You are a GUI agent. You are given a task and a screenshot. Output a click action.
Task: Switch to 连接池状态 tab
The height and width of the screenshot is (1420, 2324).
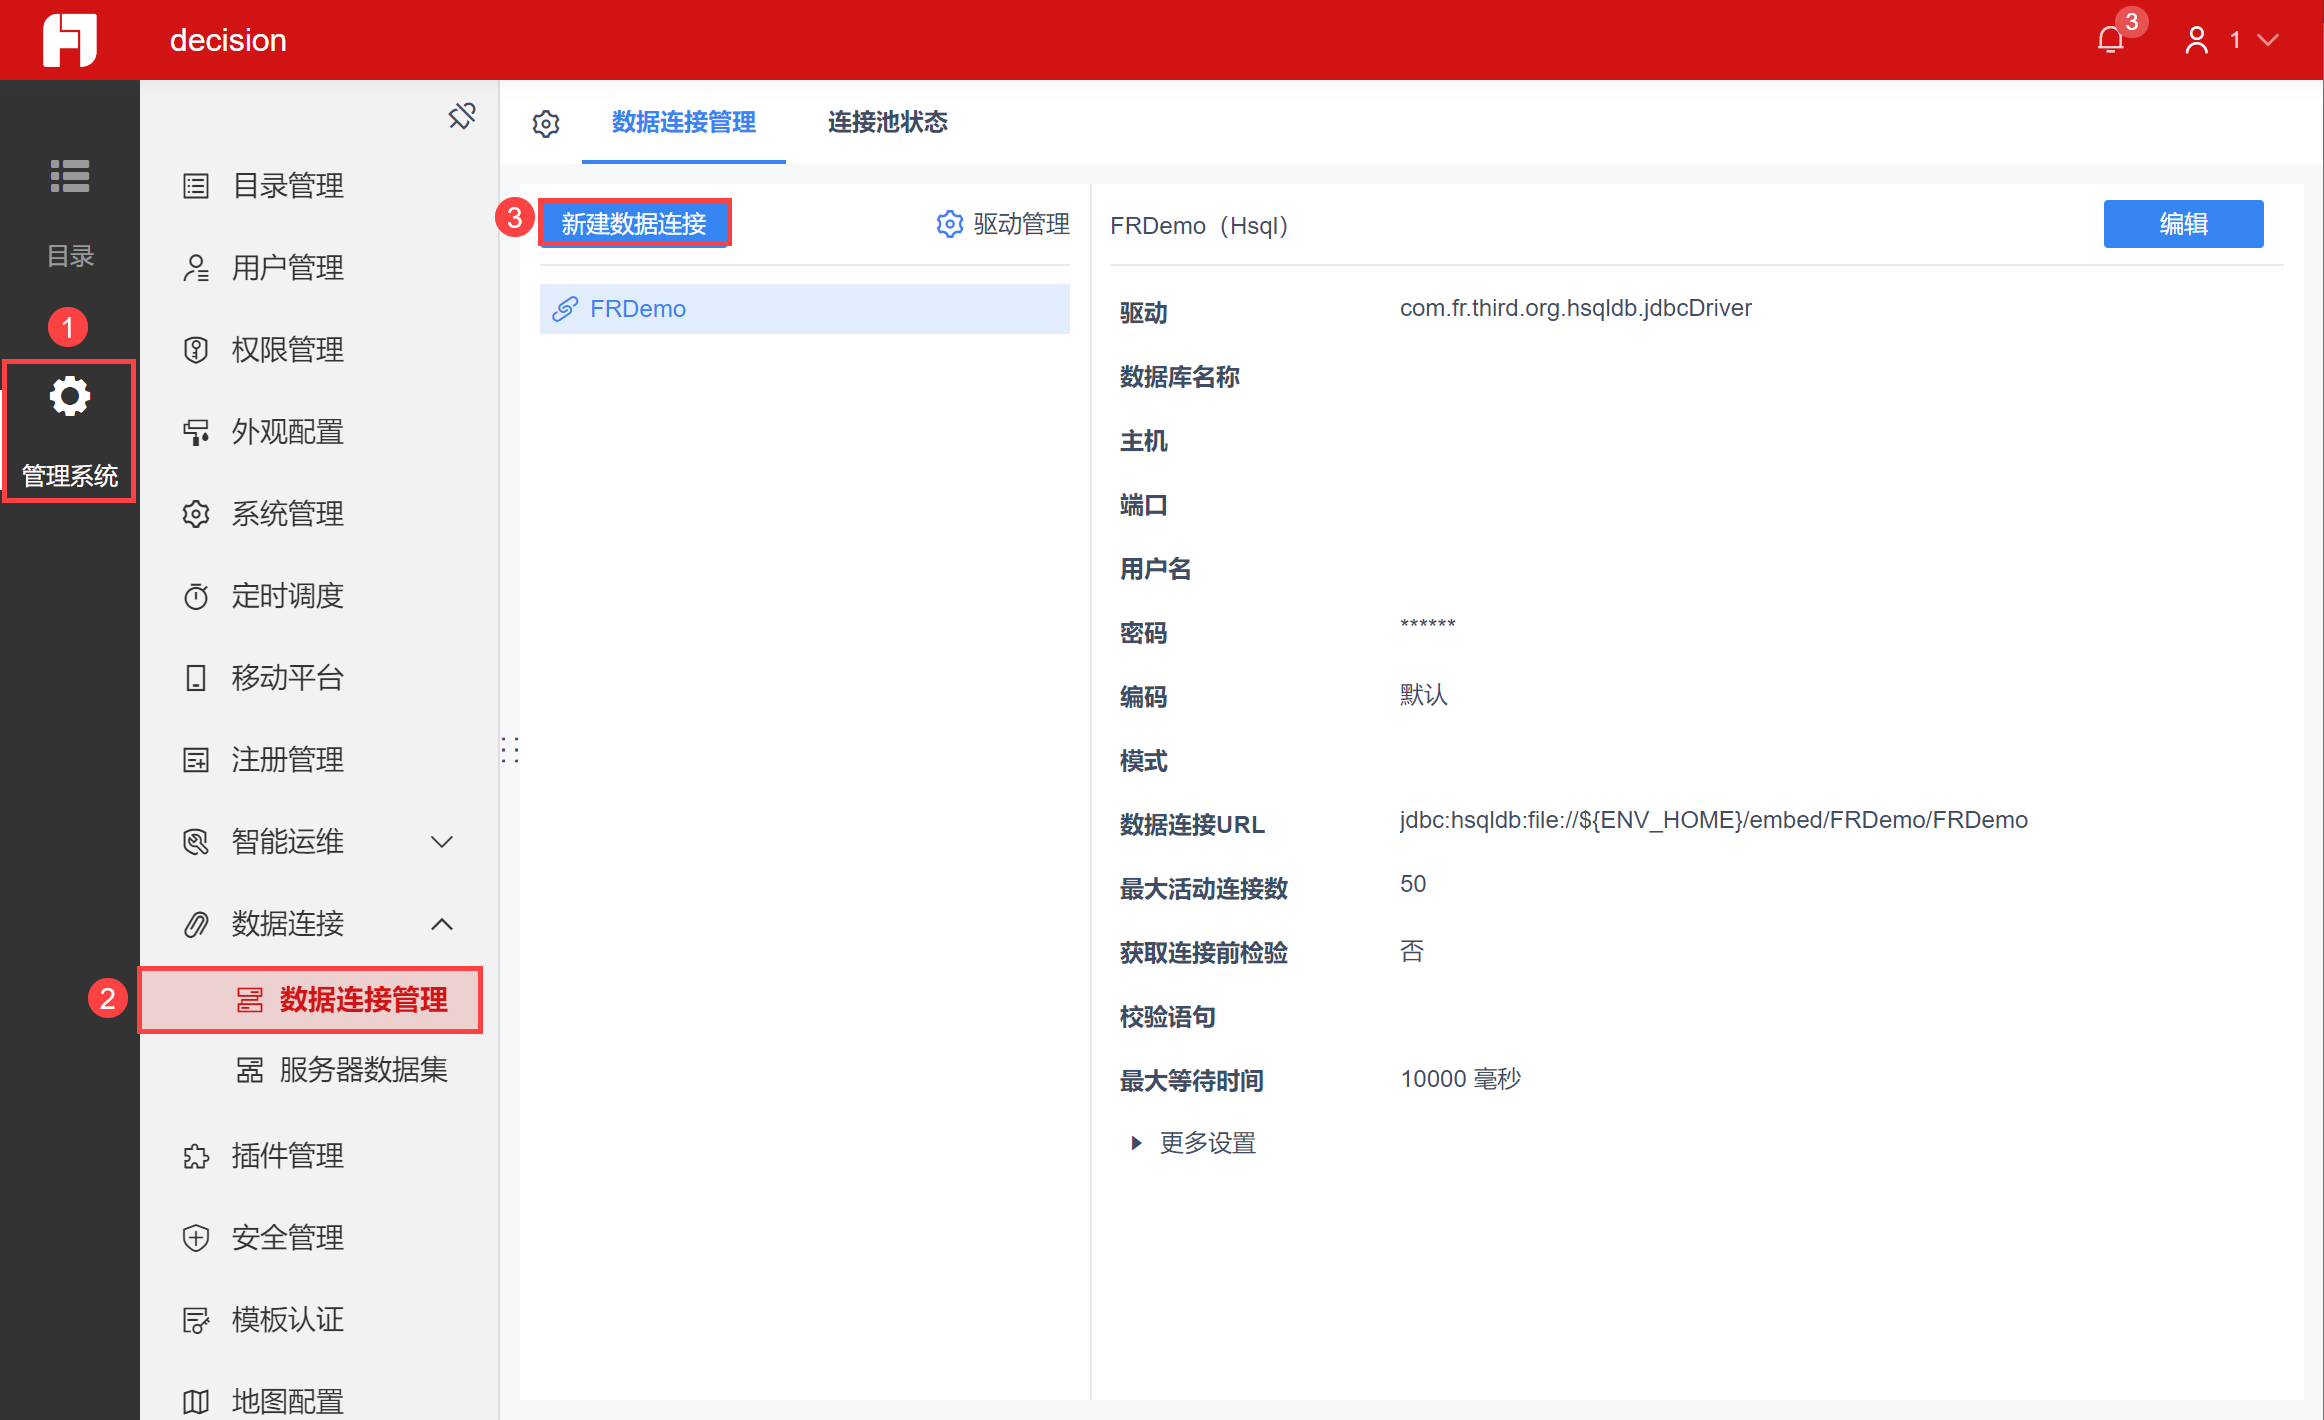887,122
